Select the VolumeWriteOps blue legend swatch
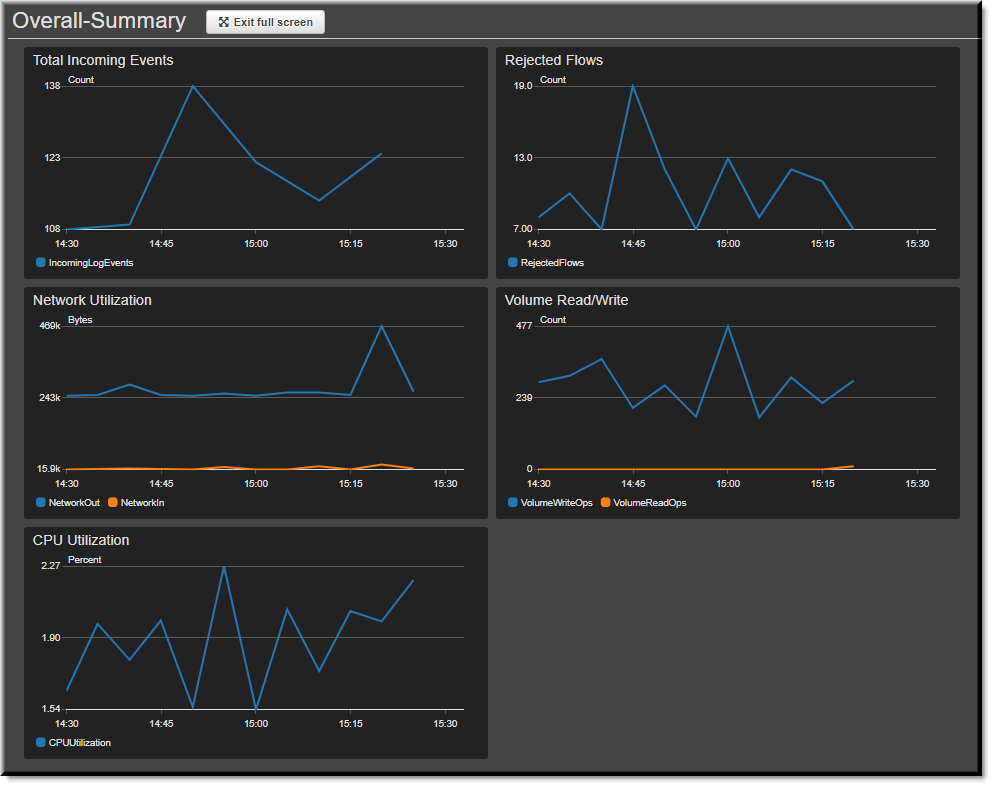This screenshot has height=785, width=991. [x=513, y=502]
